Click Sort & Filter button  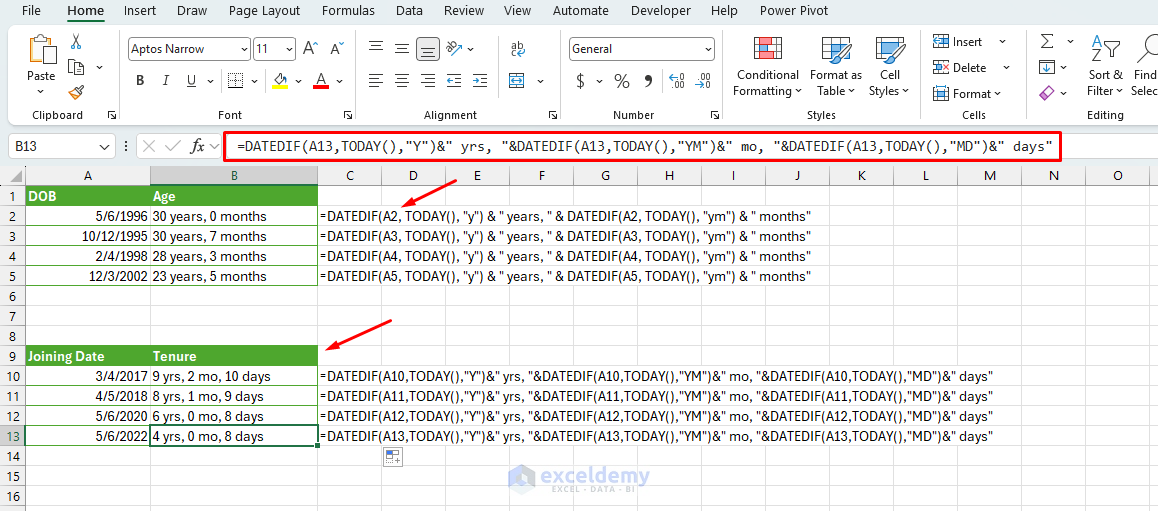pyautogui.click(x=1106, y=67)
